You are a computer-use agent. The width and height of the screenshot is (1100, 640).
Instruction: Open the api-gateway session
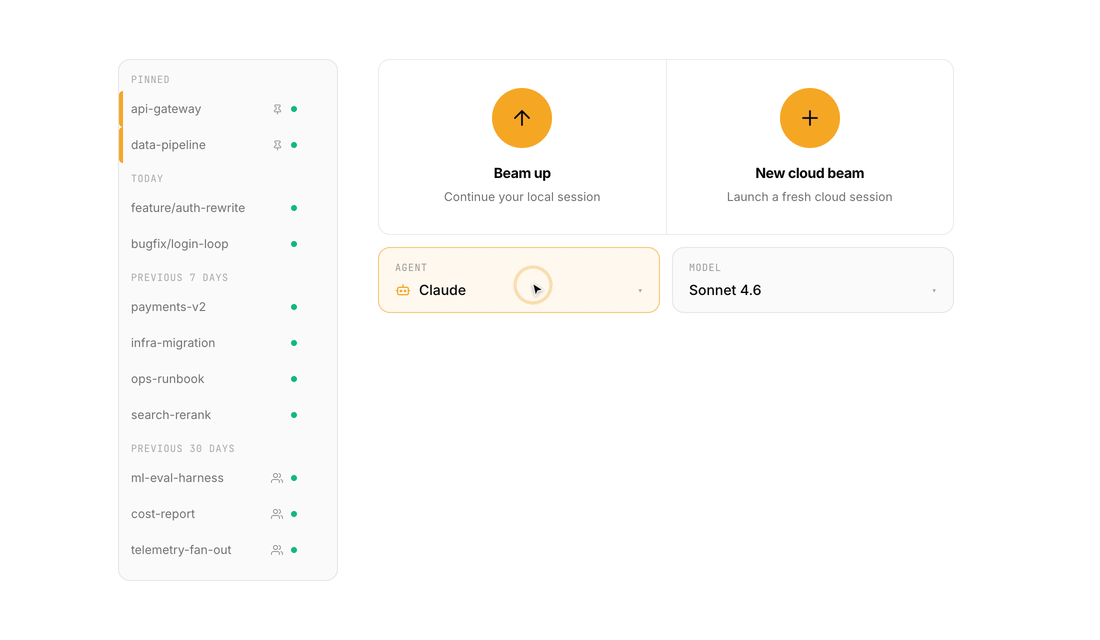pos(228,109)
